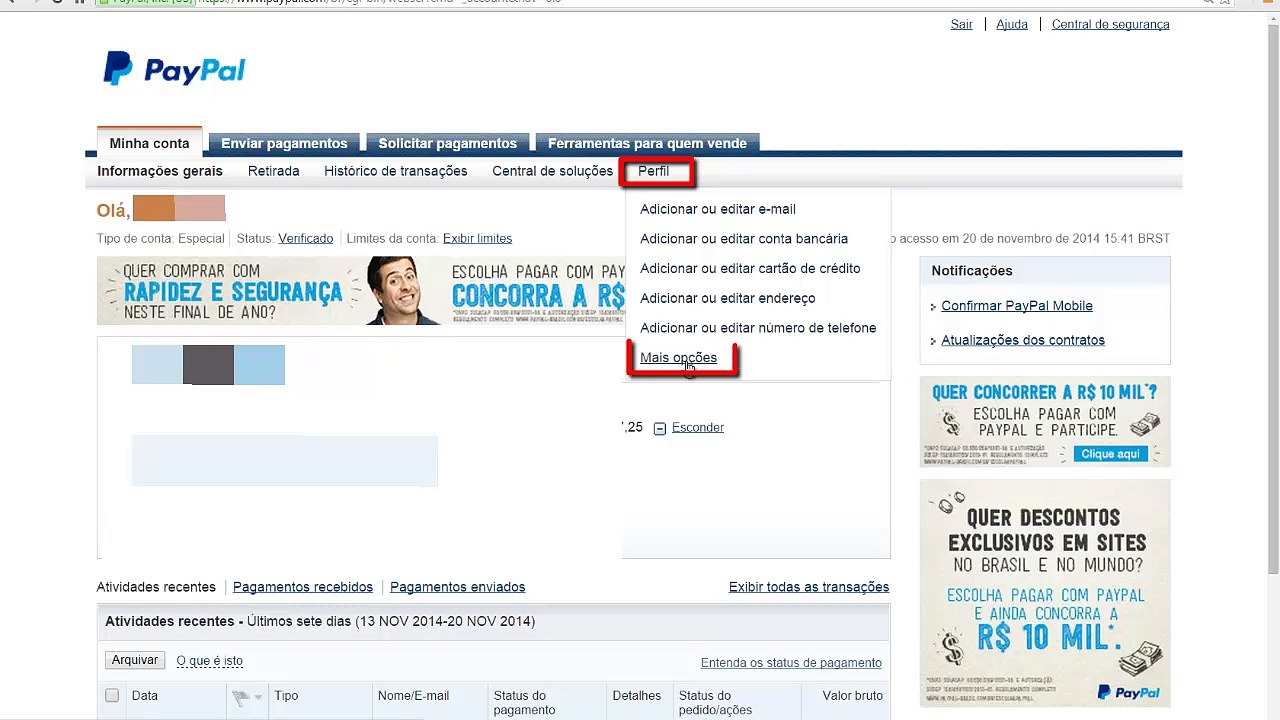Click the Verificado status link
This screenshot has height=720, width=1280.
coord(306,239)
